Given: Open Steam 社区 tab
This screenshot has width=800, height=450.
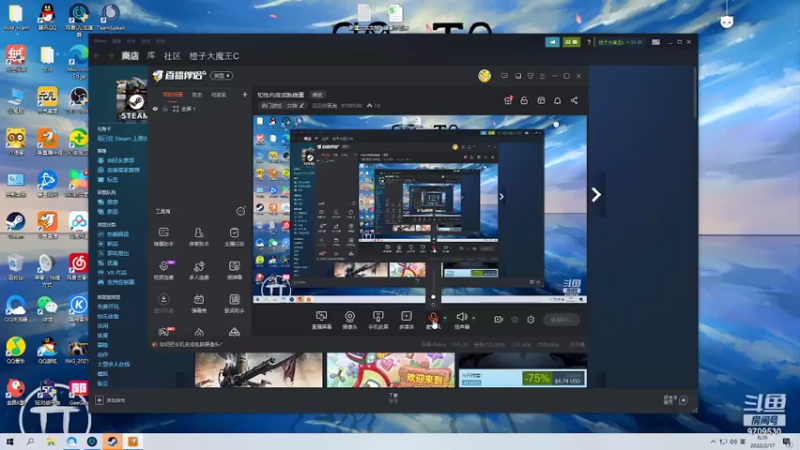Looking at the screenshot, I should [172, 56].
